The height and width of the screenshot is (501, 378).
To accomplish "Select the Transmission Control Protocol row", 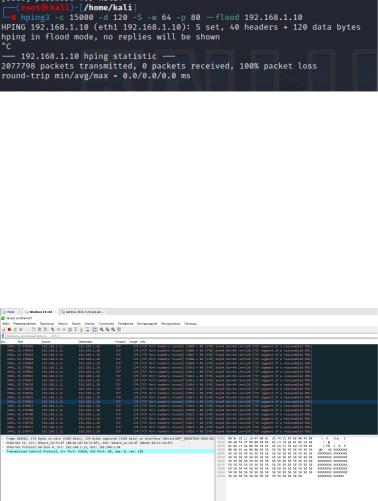I will coord(107,451).
